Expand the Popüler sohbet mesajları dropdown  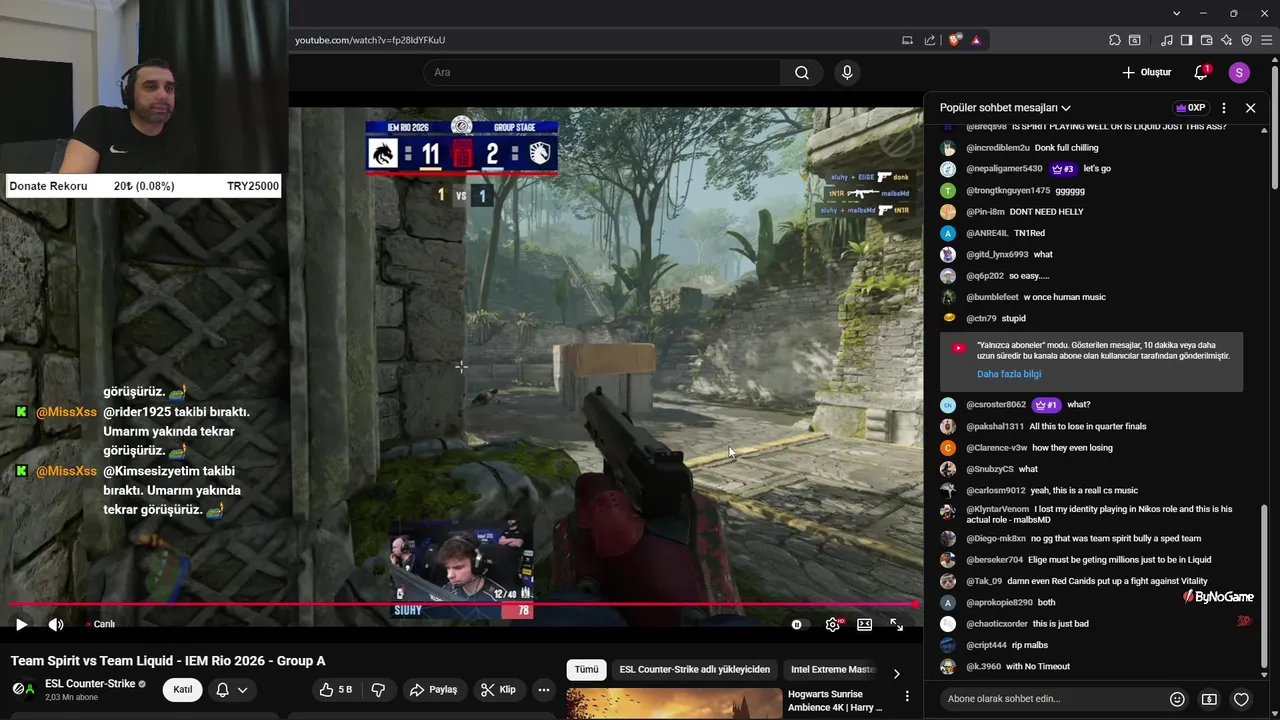[1005, 108]
